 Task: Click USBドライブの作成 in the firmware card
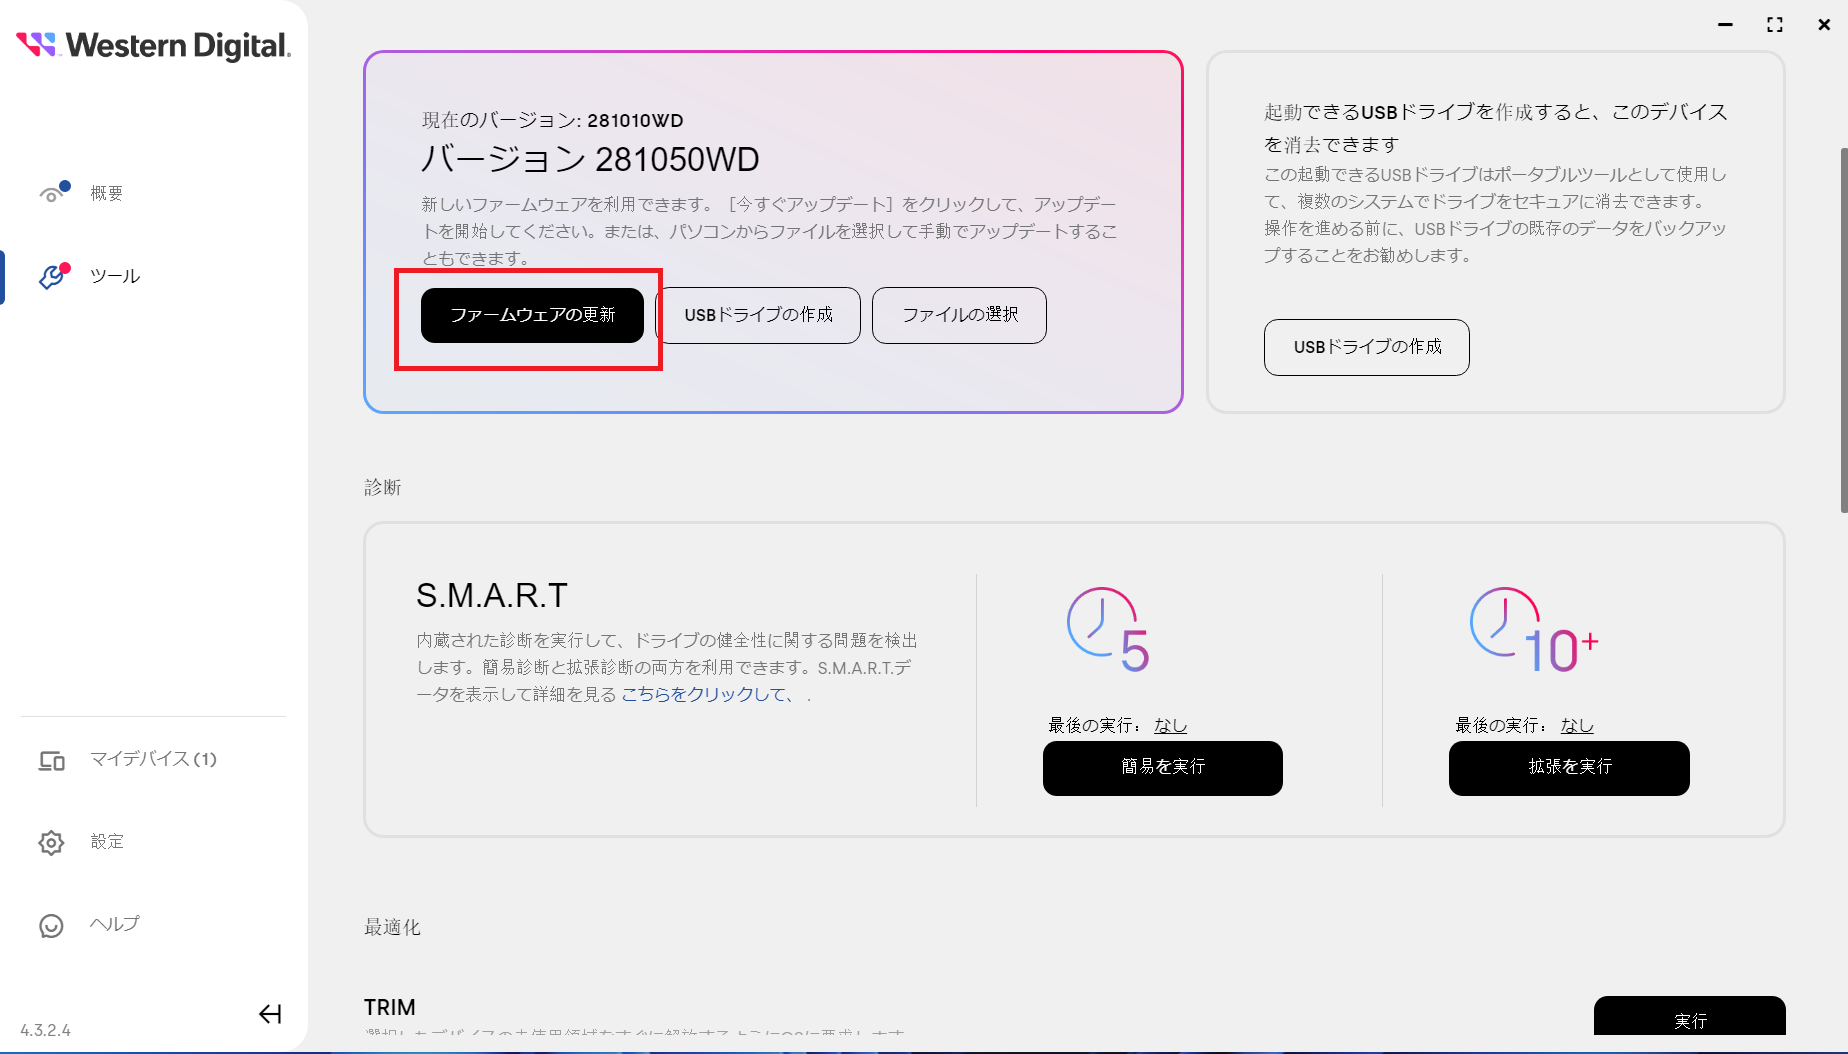pyautogui.click(x=758, y=315)
